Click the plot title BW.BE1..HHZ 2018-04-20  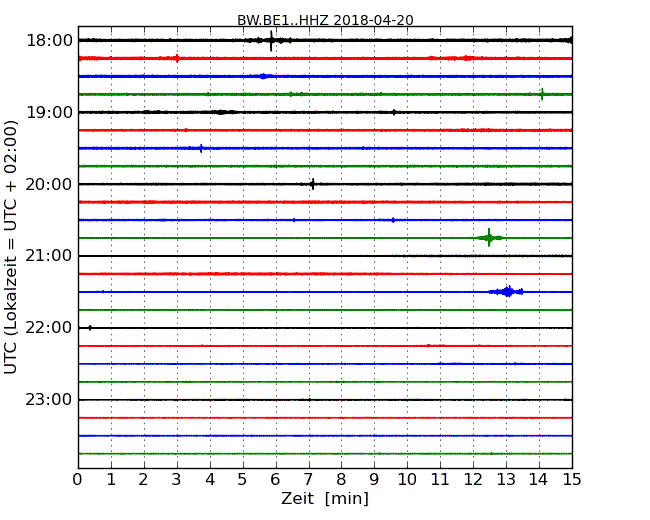click(325, 20)
